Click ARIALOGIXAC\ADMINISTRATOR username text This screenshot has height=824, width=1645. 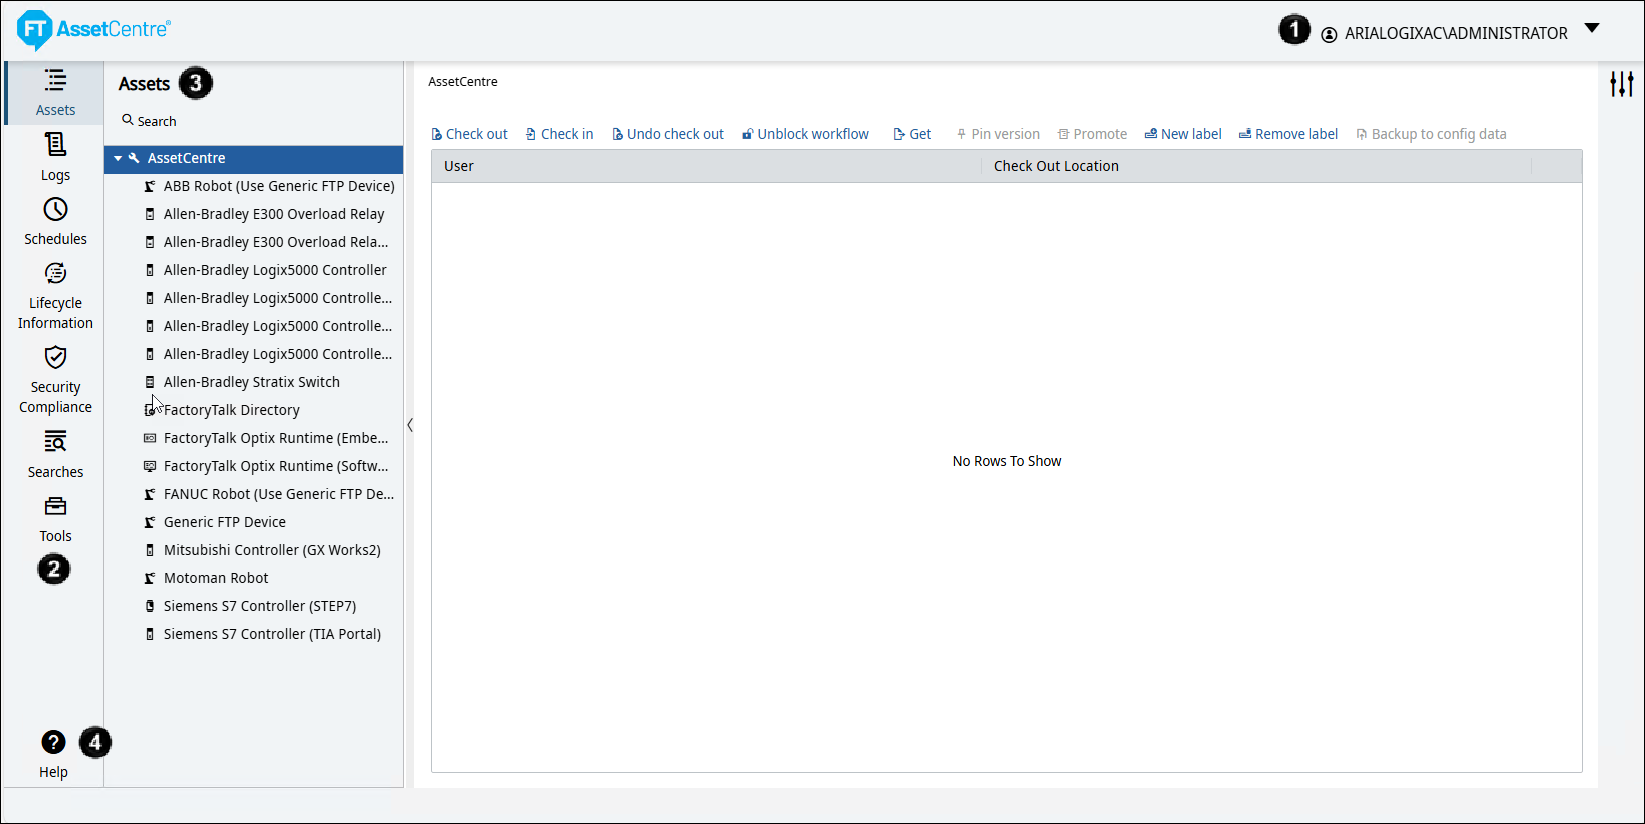click(1456, 34)
